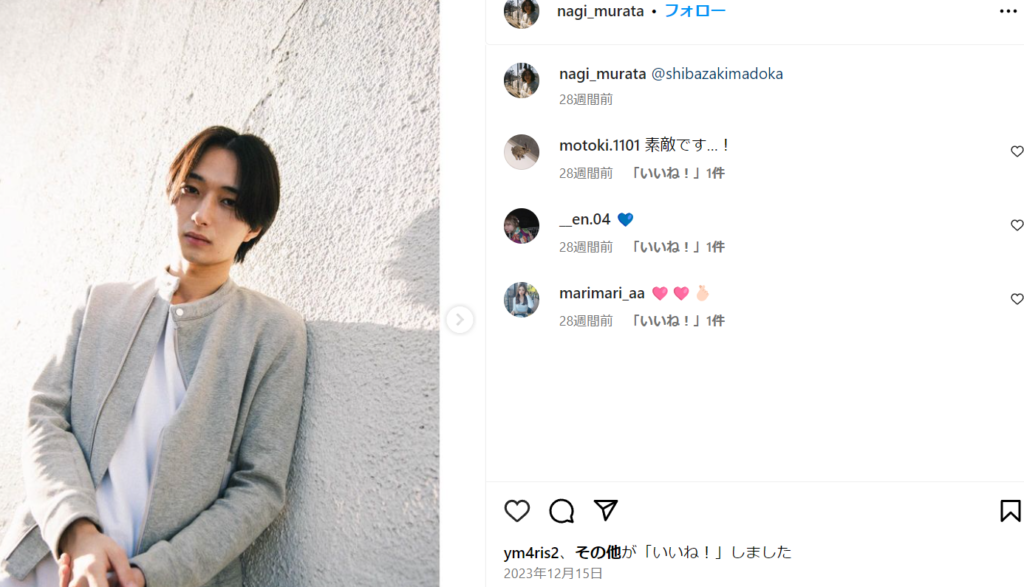The width and height of the screenshot is (1024, 587).
Task: Like the __en.04 comment
Action: (1017, 225)
